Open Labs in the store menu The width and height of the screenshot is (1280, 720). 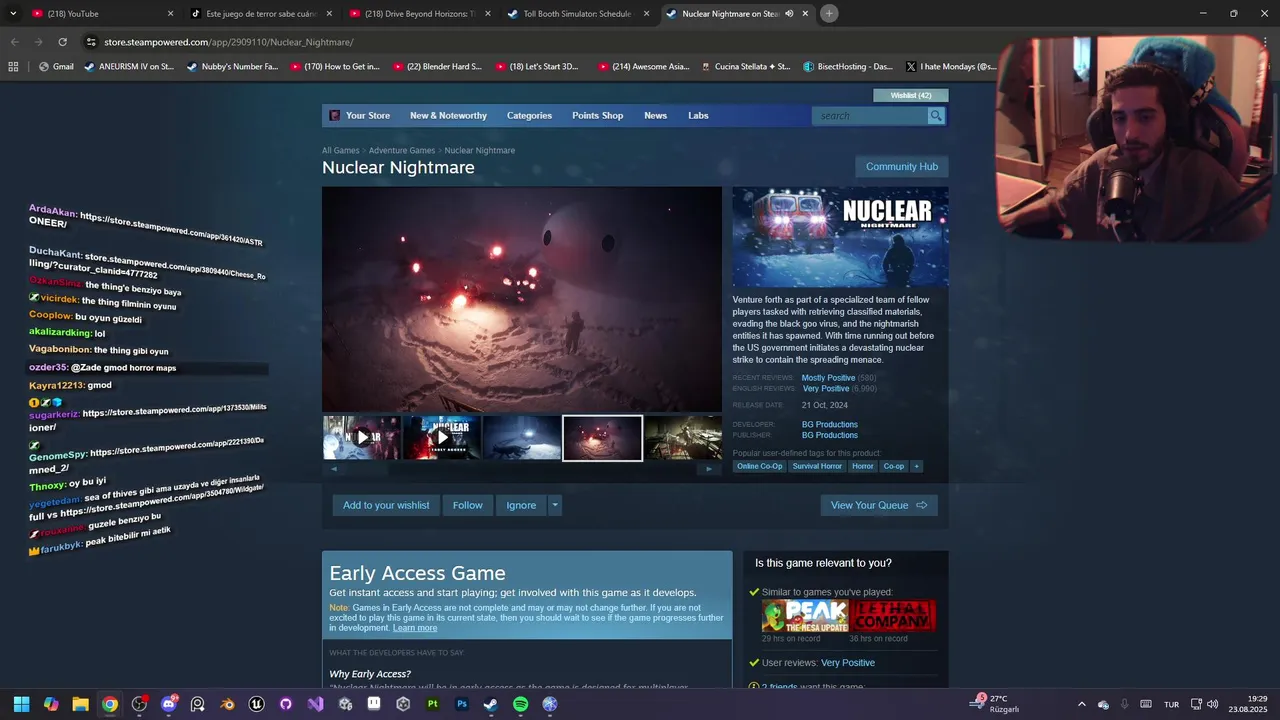coord(698,116)
